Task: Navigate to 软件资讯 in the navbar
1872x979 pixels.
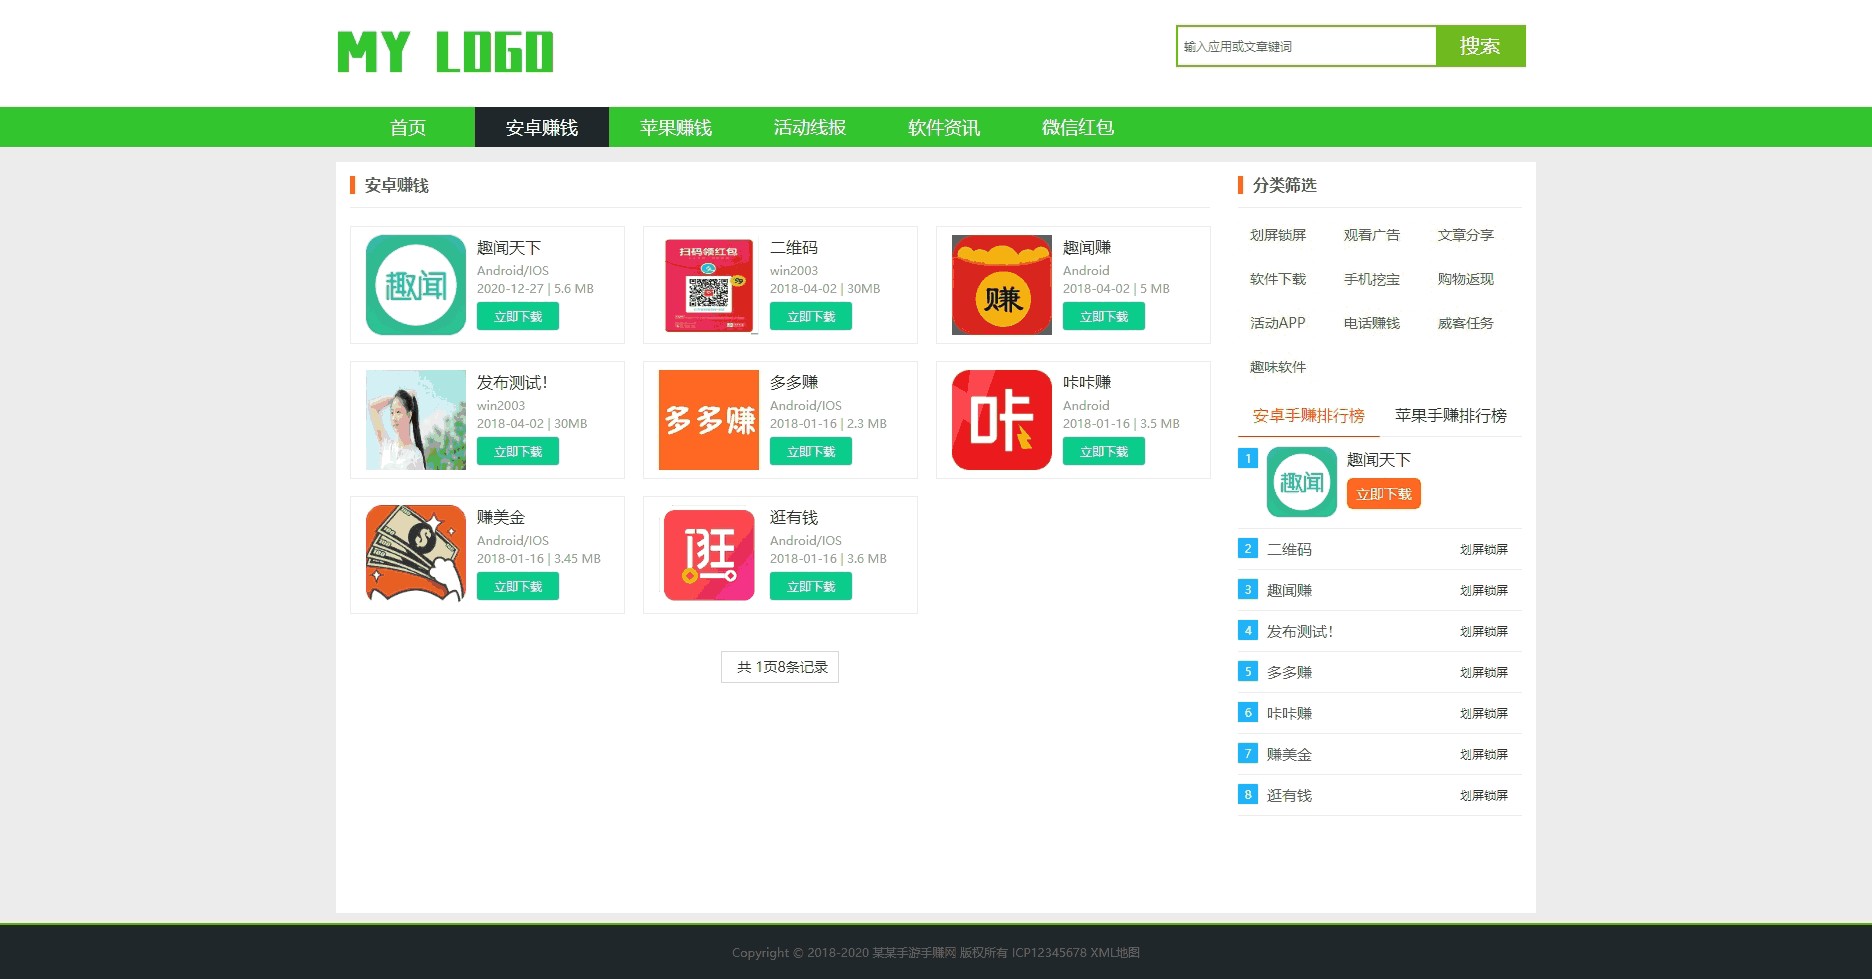Action: (942, 127)
